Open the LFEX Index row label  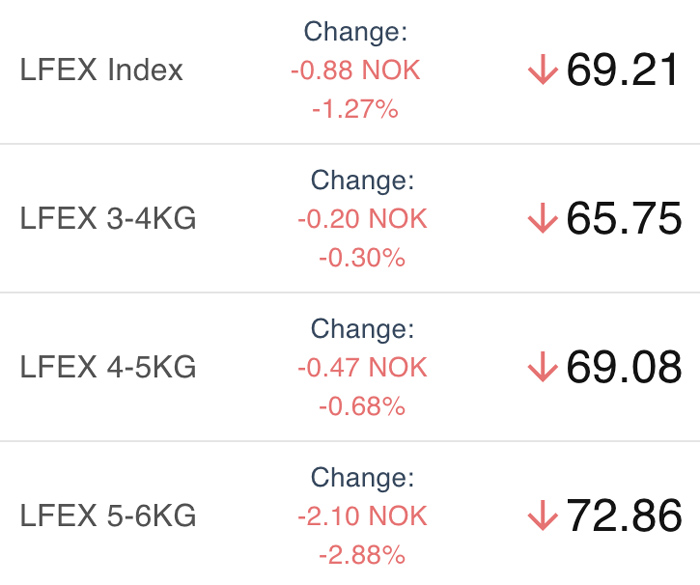pyautogui.click(x=101, y=71)
